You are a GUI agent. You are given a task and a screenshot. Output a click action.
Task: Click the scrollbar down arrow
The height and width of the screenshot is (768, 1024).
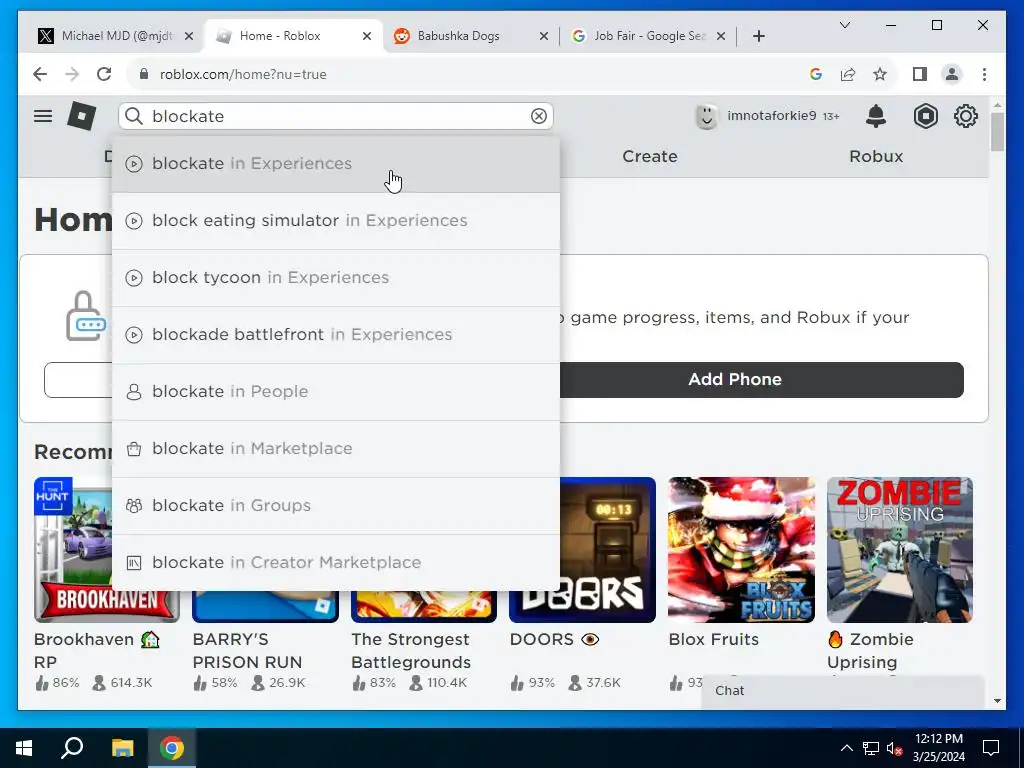(997, 701)
